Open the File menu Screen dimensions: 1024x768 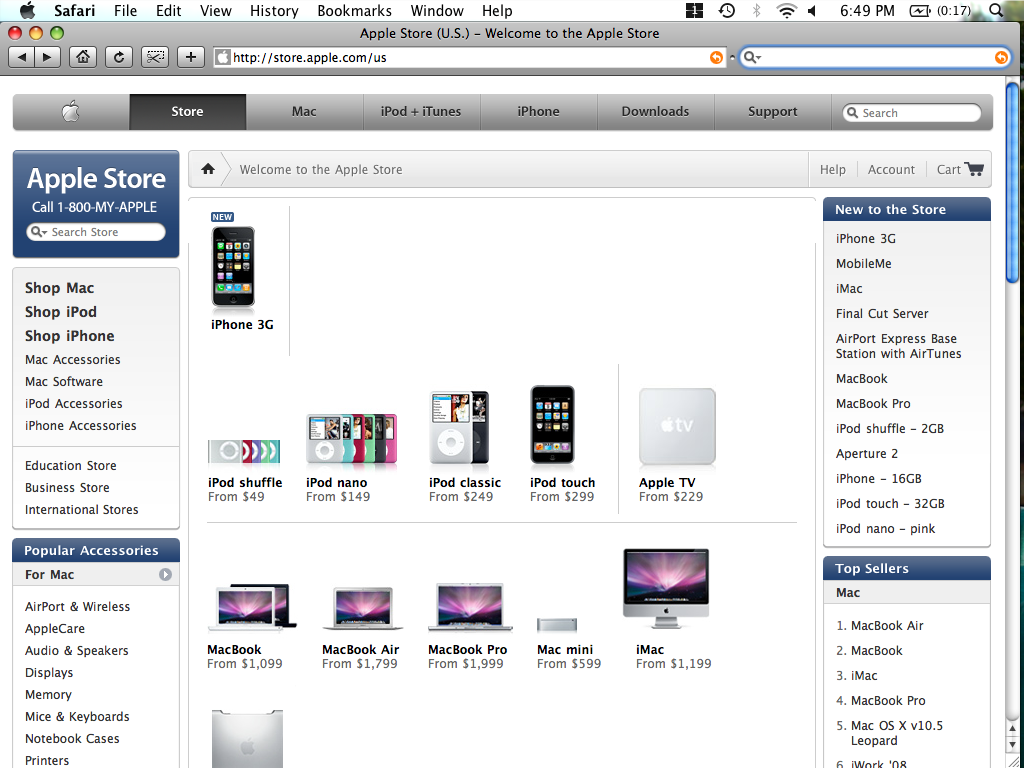tap(125, 10)
